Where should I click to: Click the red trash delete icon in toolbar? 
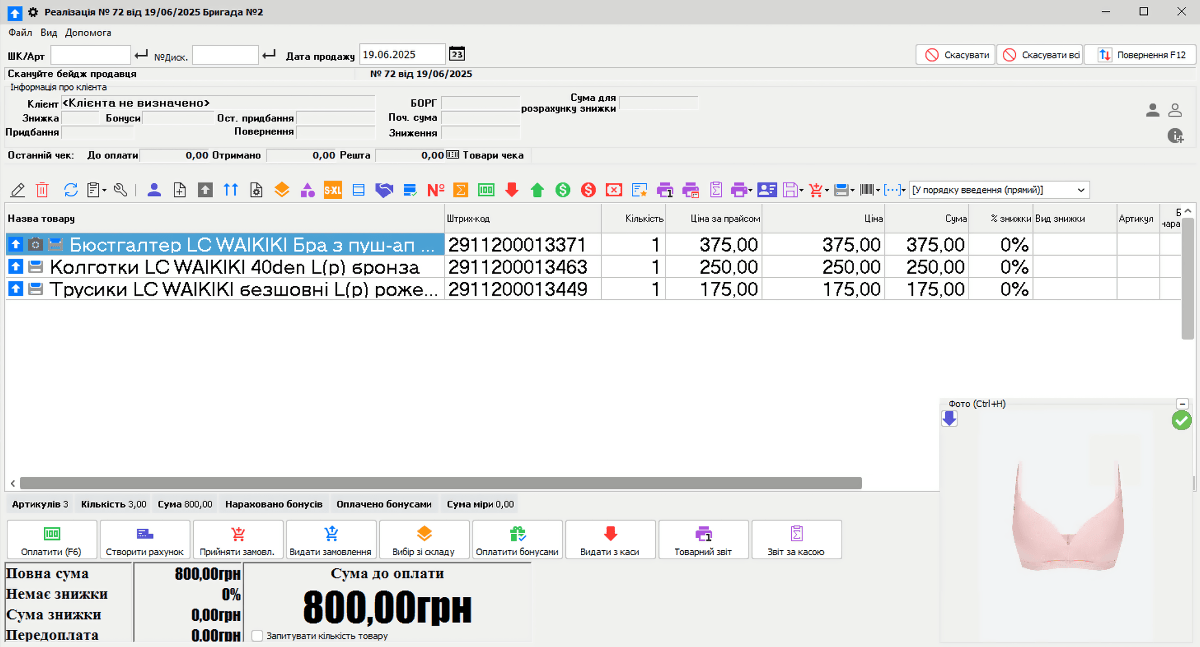pyautogui.click(x=43, y=190)
